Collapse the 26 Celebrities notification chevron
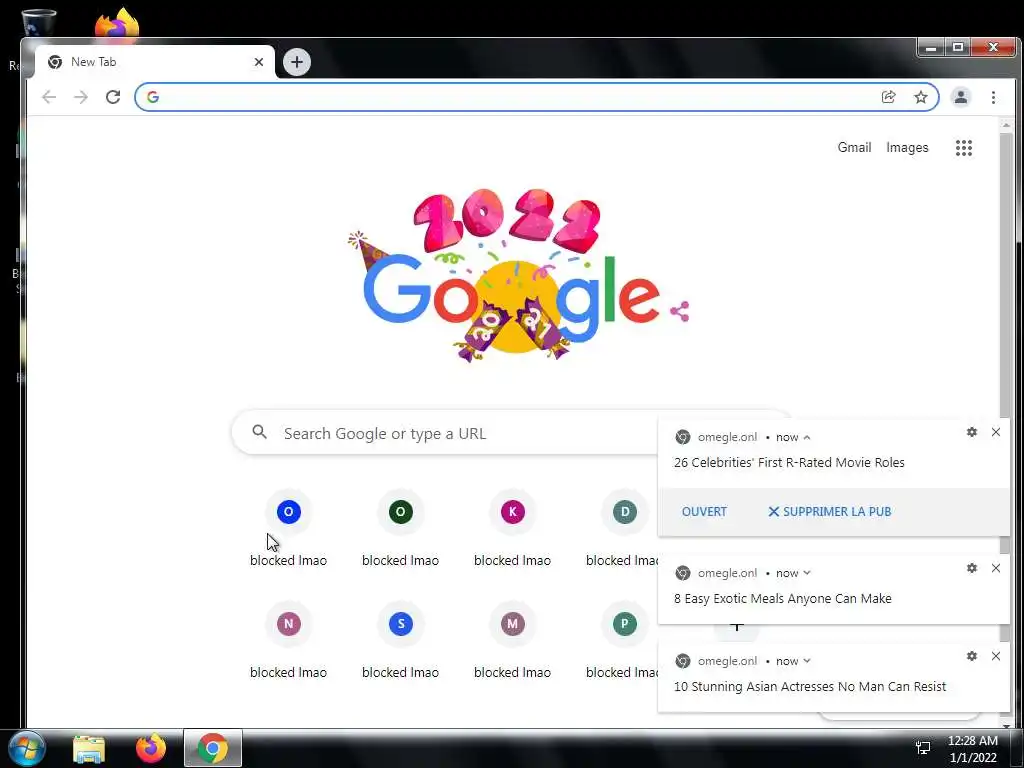Image resolution: width=1024 pixels, height=768 pixels. coord(807,437)
